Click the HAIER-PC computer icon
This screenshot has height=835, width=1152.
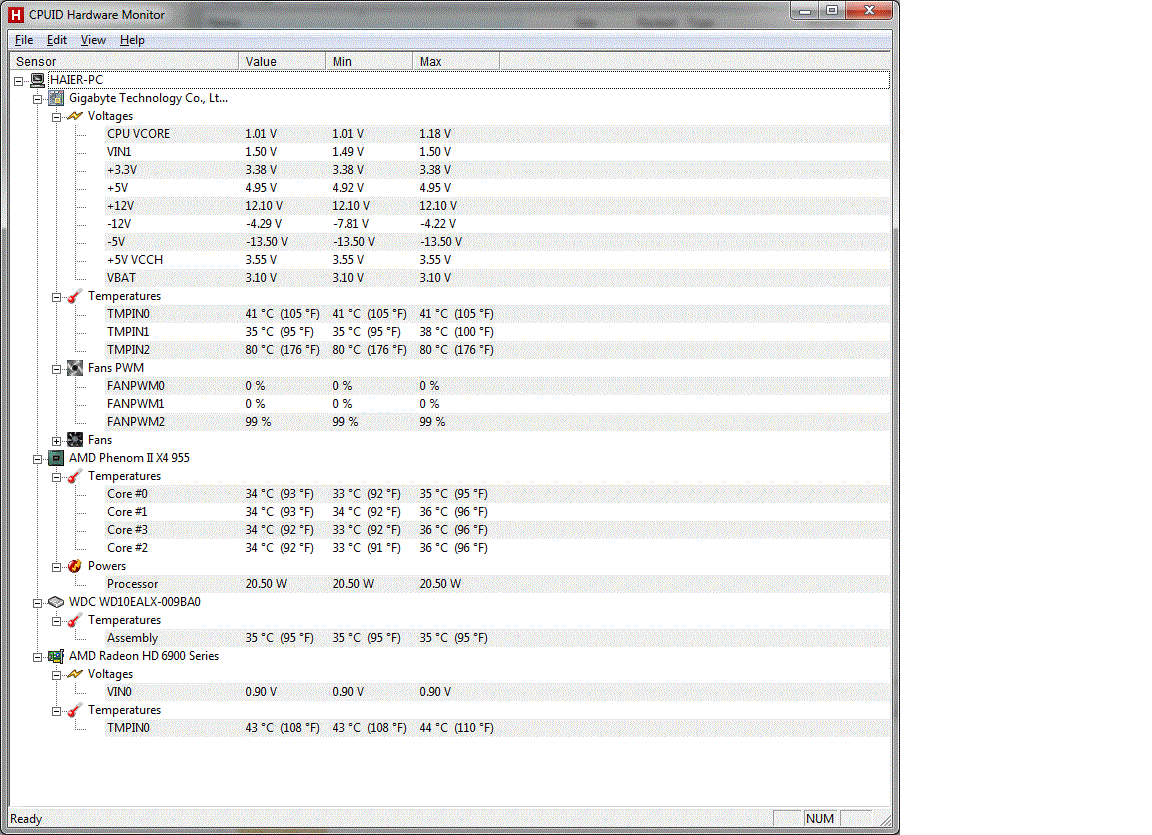(x=37, y=80)
